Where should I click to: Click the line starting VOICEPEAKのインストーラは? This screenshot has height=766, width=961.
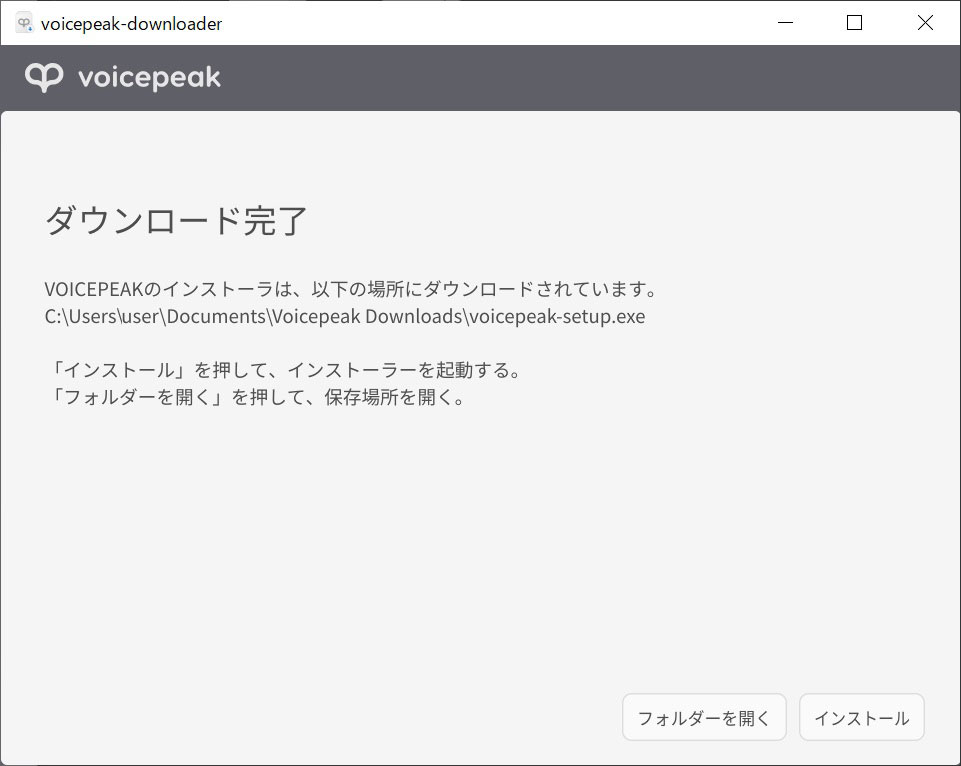[352, 289]
